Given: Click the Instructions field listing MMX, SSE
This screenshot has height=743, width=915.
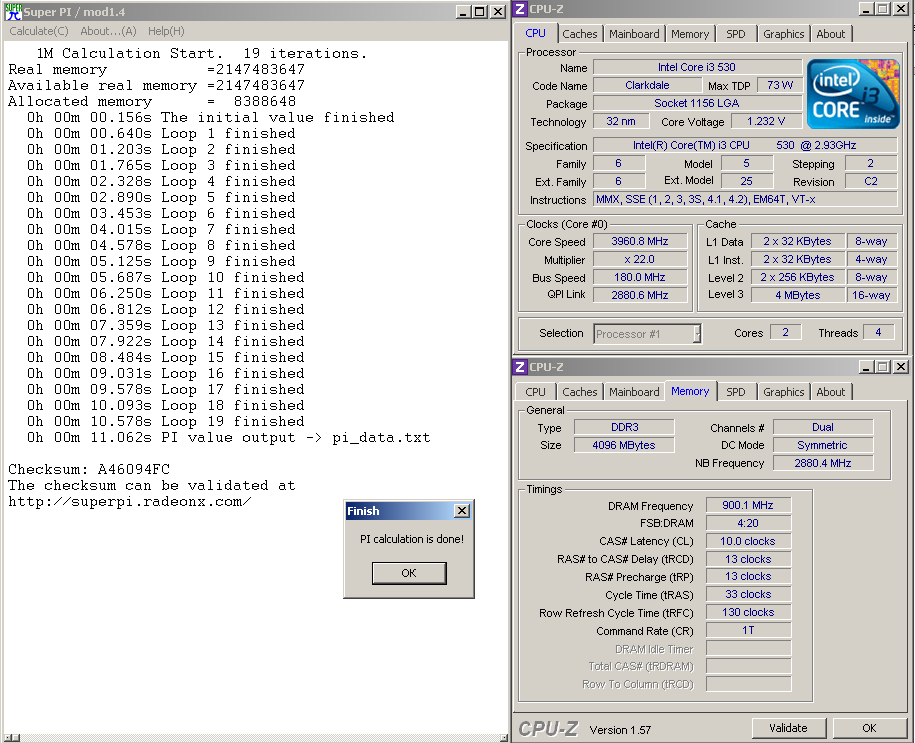Looking at the screenshot, I should click(x=745, y=200).
